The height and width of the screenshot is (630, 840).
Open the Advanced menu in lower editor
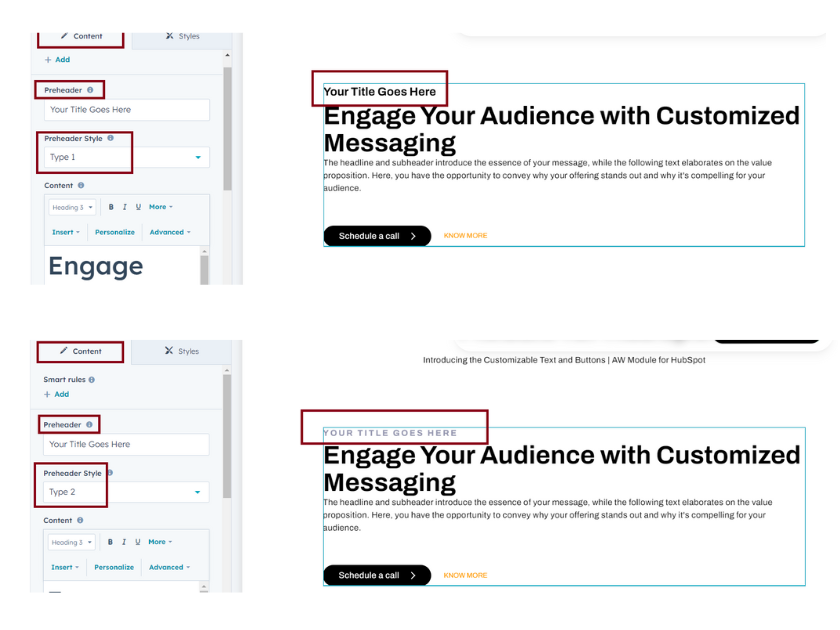coord(169,567)
